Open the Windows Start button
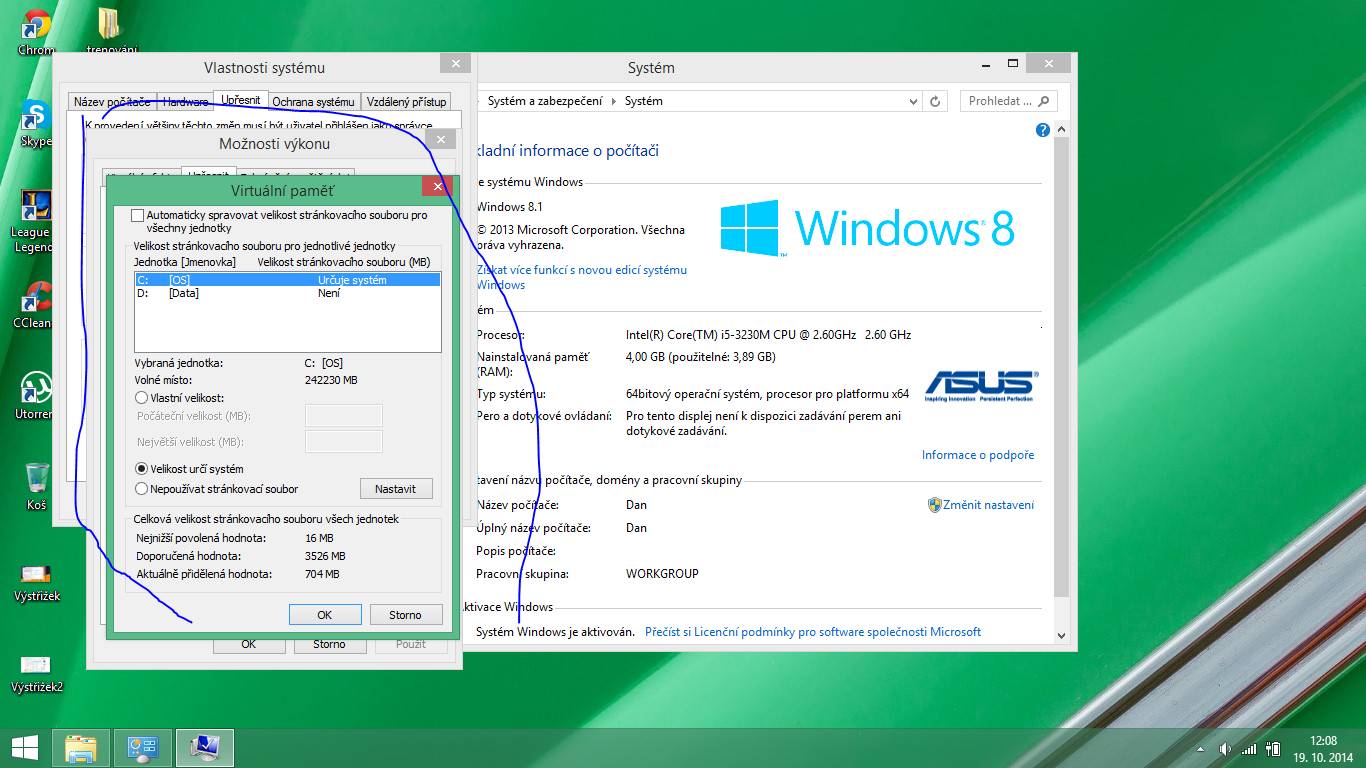This screenshot has width=1366, height=768. coord(24,748)
